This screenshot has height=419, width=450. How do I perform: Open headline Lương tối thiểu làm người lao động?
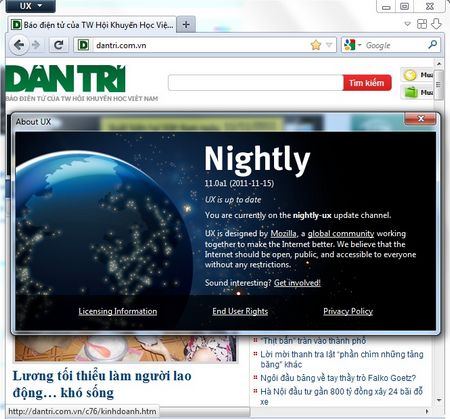102,384
